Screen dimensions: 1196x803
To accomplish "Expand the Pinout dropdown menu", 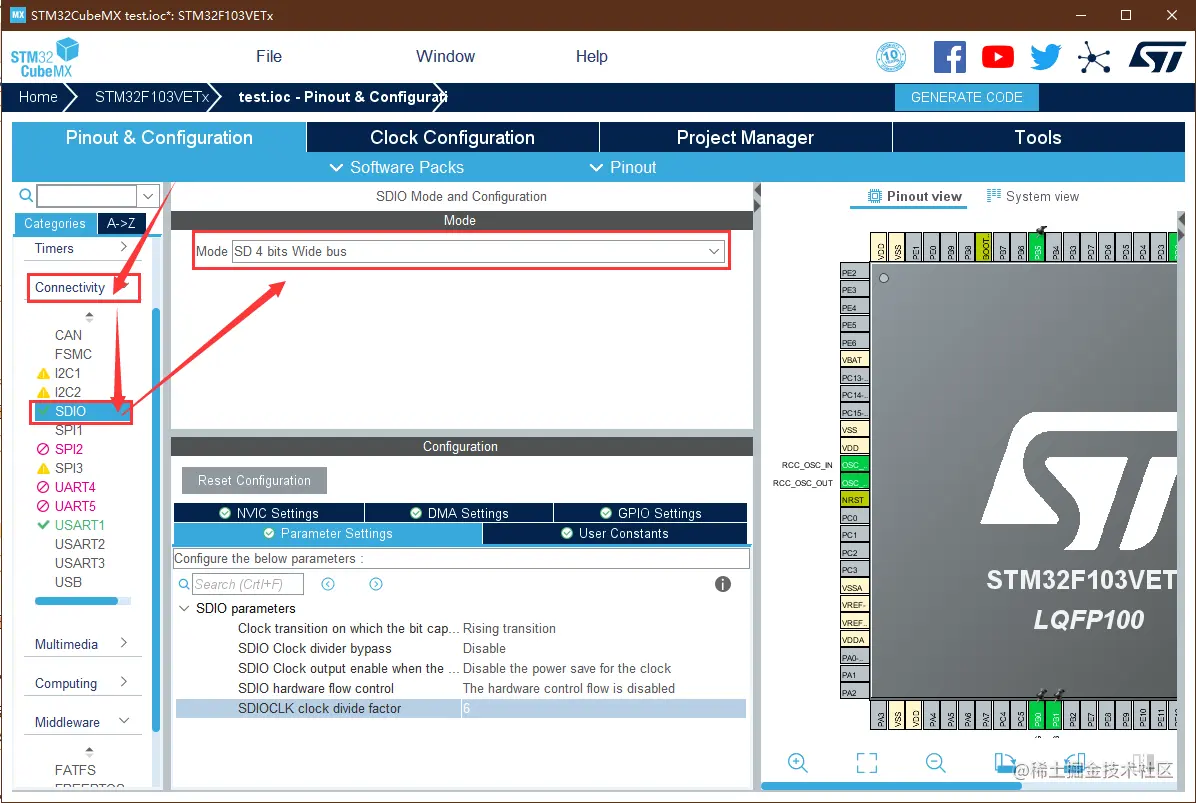I will tap(623, 167).
